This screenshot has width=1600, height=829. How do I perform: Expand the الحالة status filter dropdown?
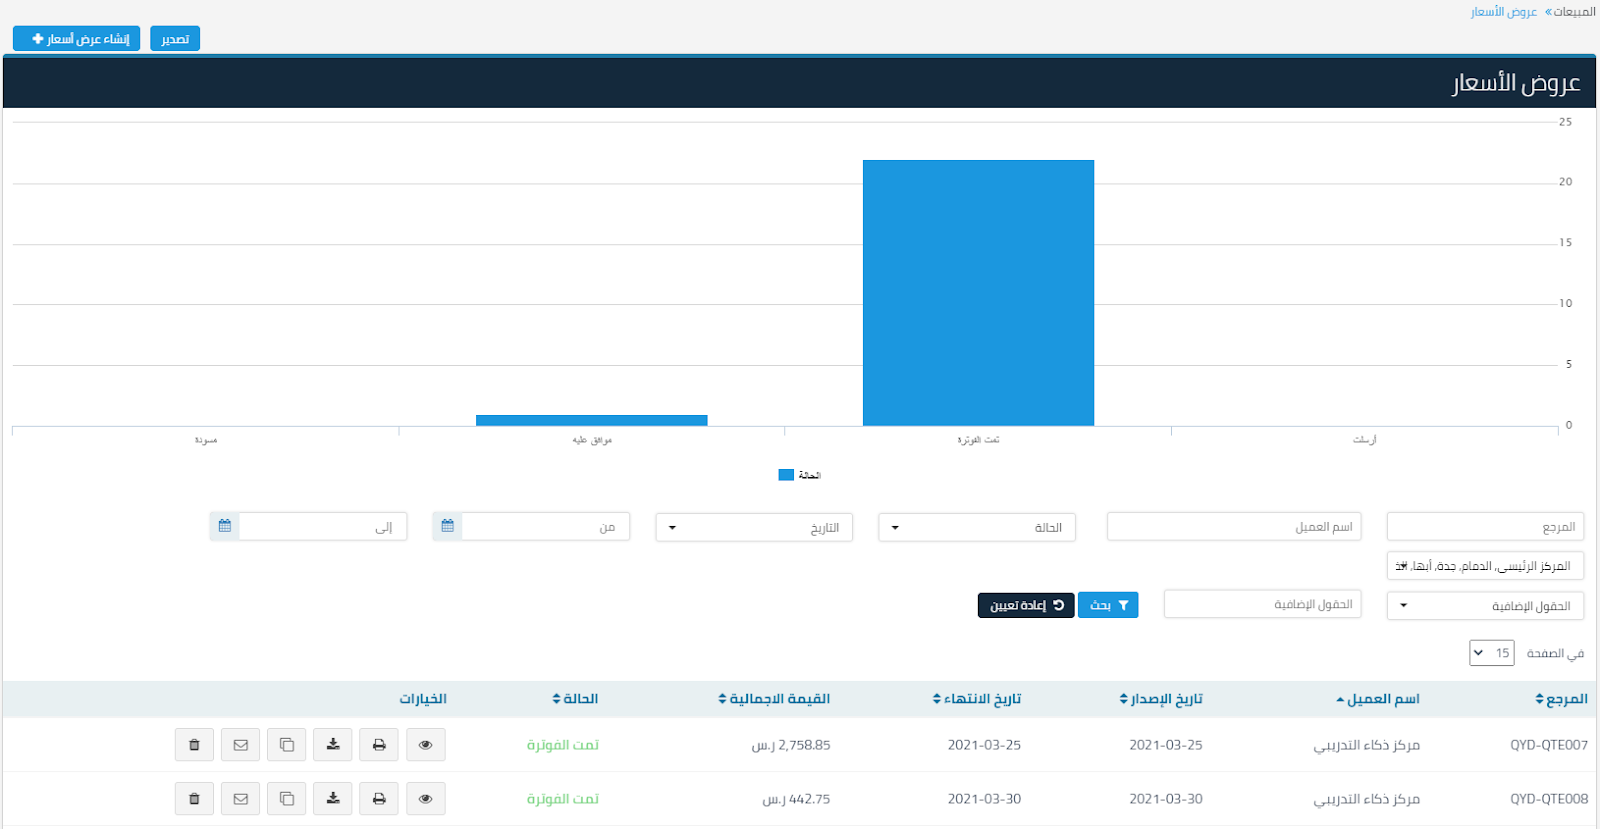coord(976,527)
